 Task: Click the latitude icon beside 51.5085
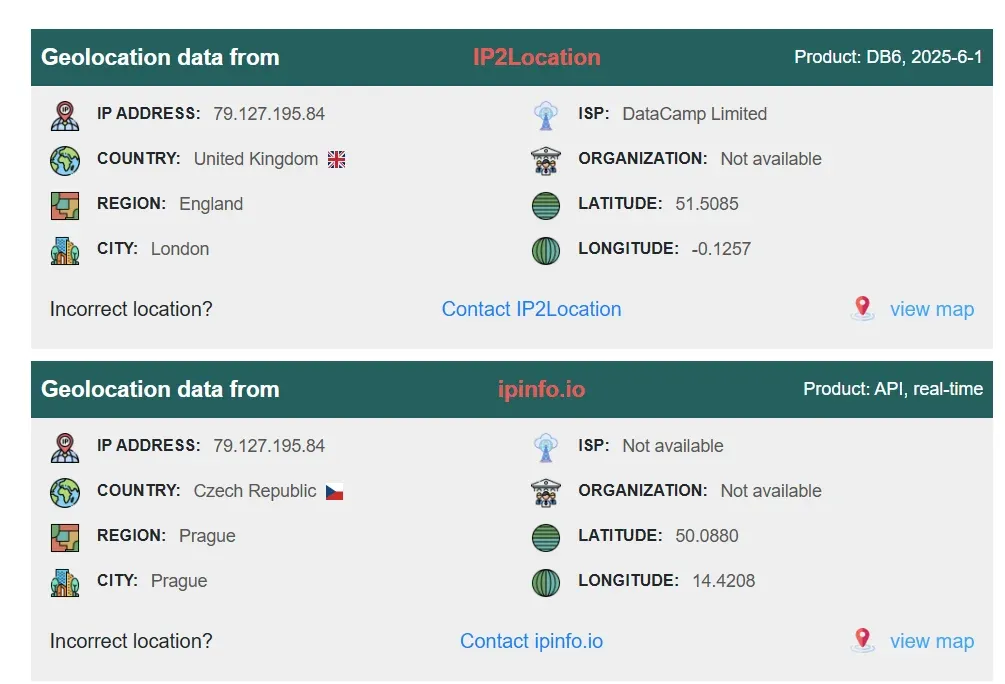(x=546, y=205)
